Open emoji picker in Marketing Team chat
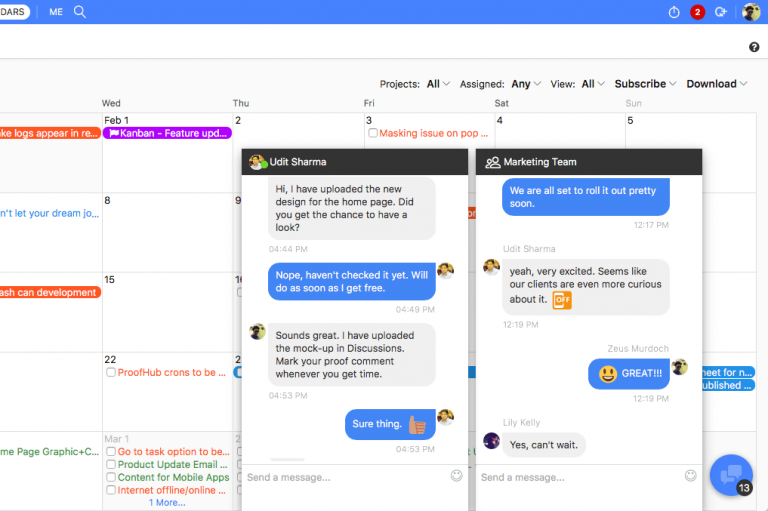The height and width of the screenshot is (511, 768). coord(690,476)
